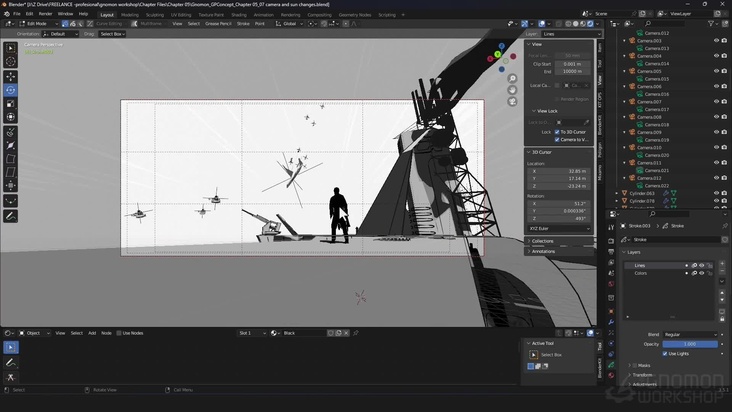Open the Grease Pencil header menu
This screenshot has width=732, height=412.
tap(217, 23)
